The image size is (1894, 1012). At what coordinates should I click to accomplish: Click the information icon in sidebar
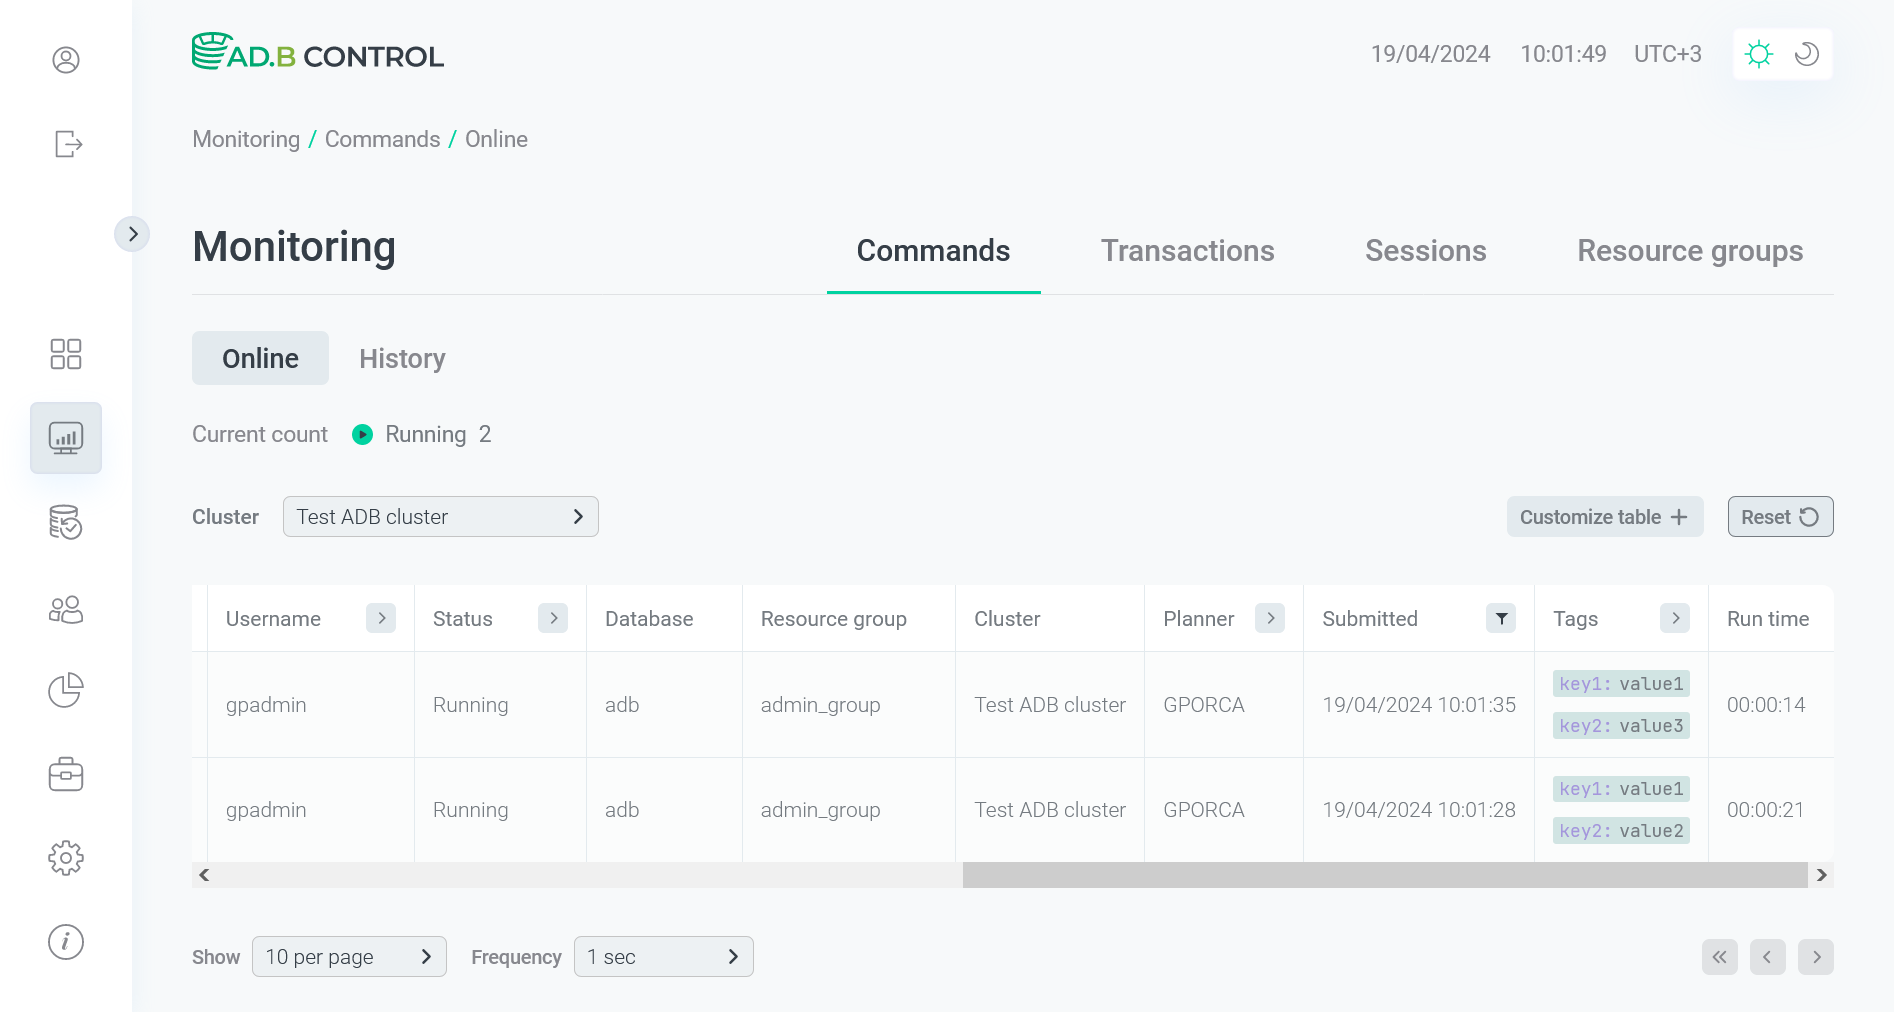pos(66,941)
